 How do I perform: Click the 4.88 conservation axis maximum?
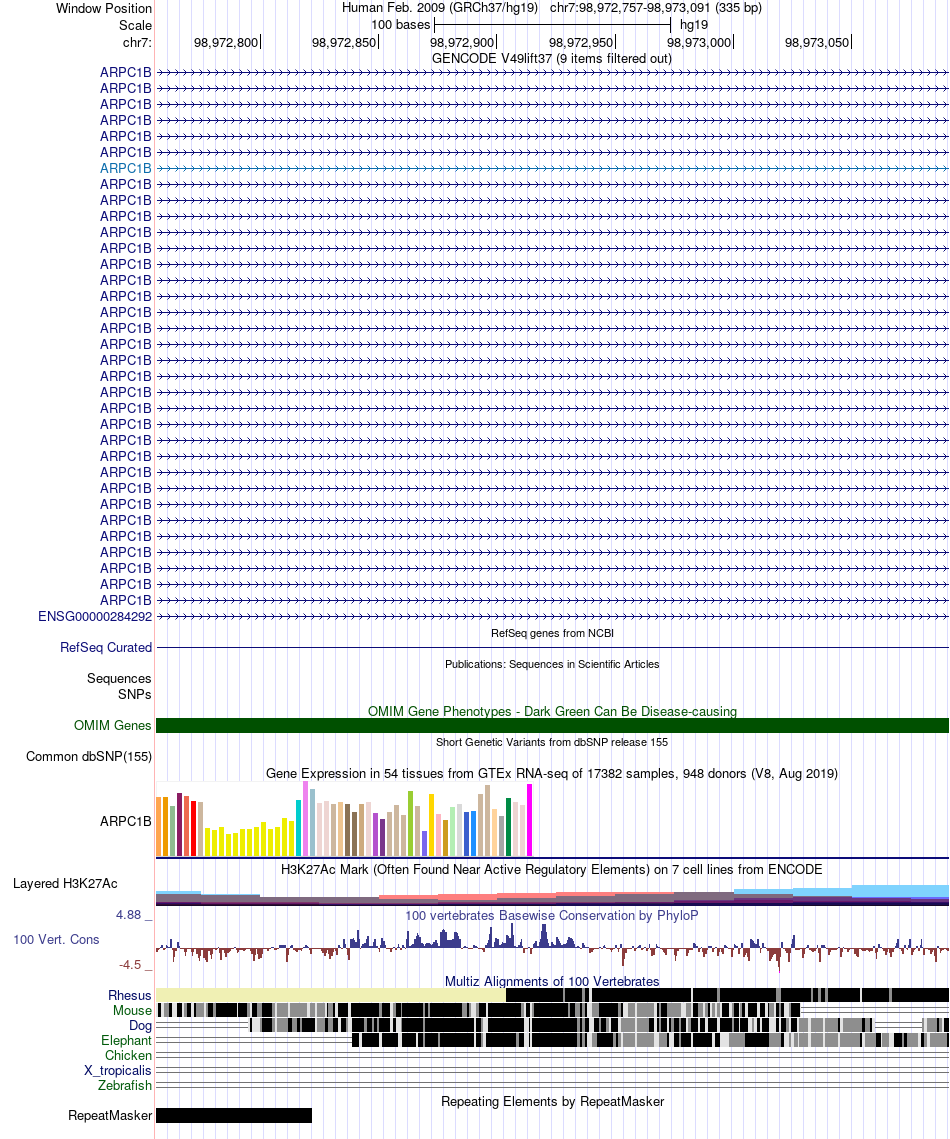[129, 915]
